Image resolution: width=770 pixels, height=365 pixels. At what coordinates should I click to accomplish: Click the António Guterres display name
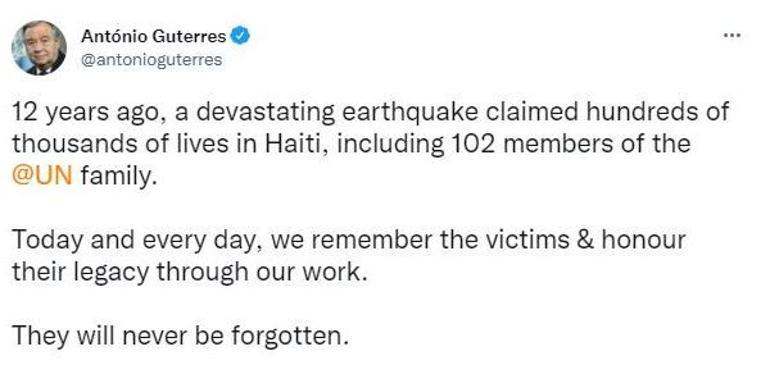[154, 36]
